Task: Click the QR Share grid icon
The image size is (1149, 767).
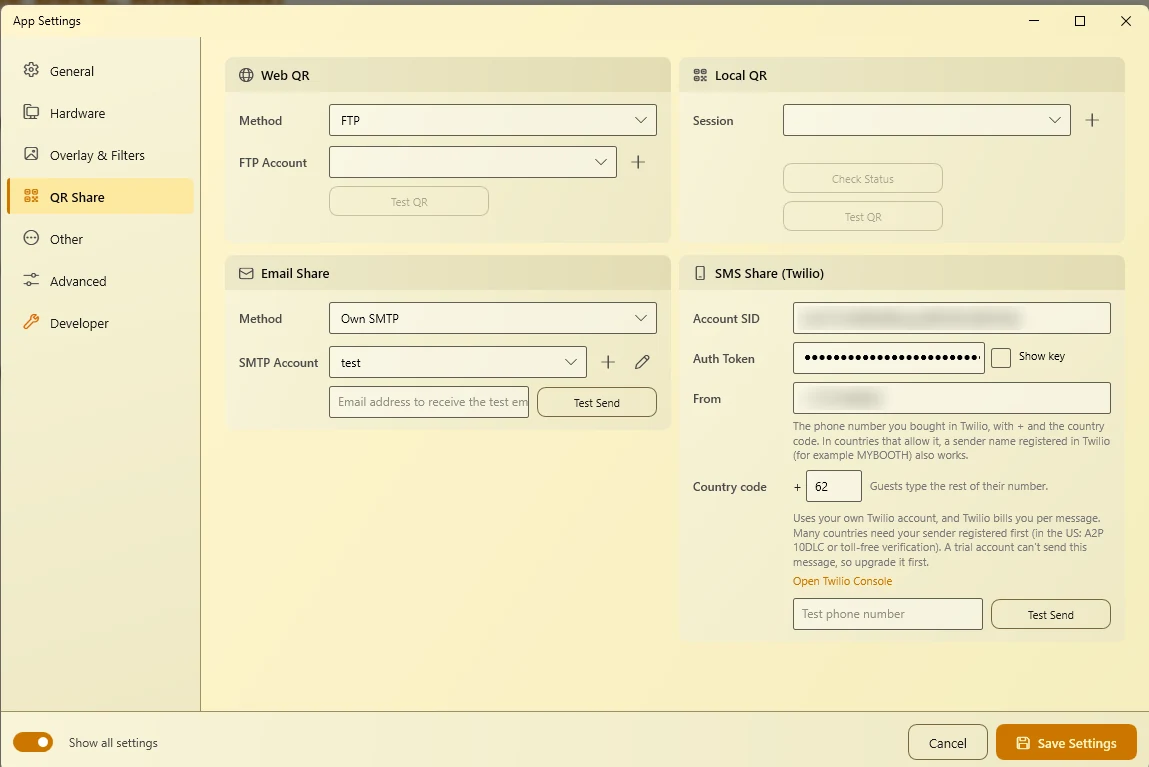Action: coord(31,196)
